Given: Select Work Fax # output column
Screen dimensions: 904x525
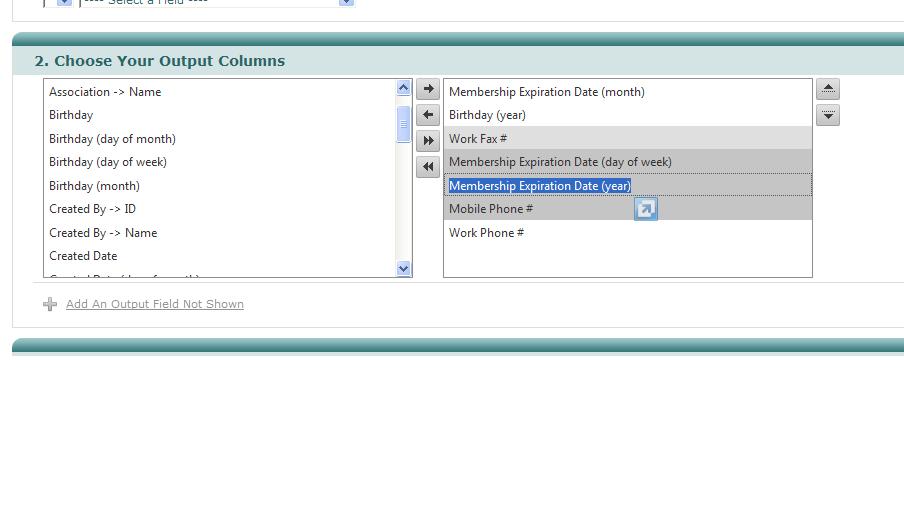Looking at the screenshot, I should point(628,139).
